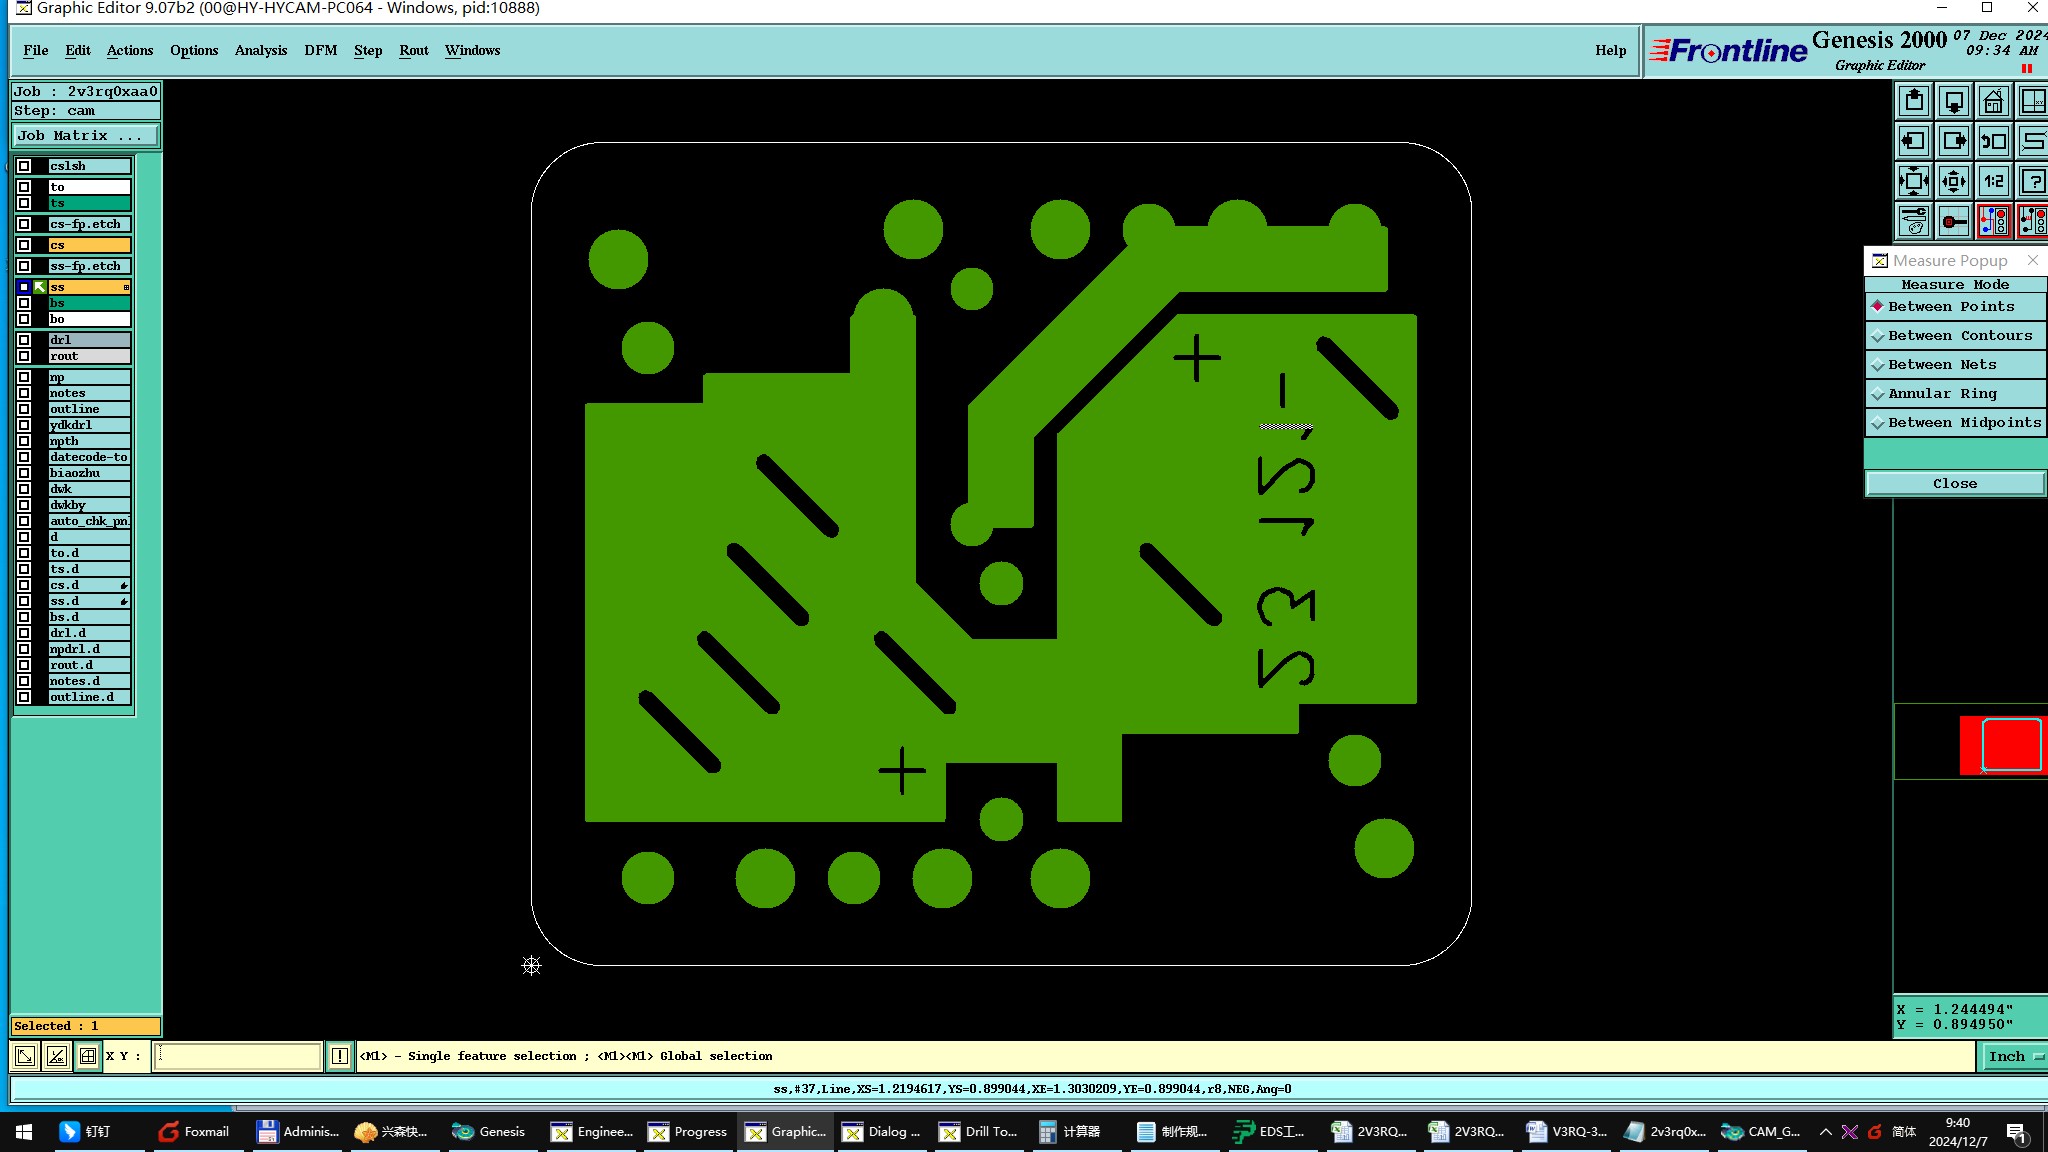
Task: Click the 1:2 zoom ratio icon
Action: coord(1993,181)
